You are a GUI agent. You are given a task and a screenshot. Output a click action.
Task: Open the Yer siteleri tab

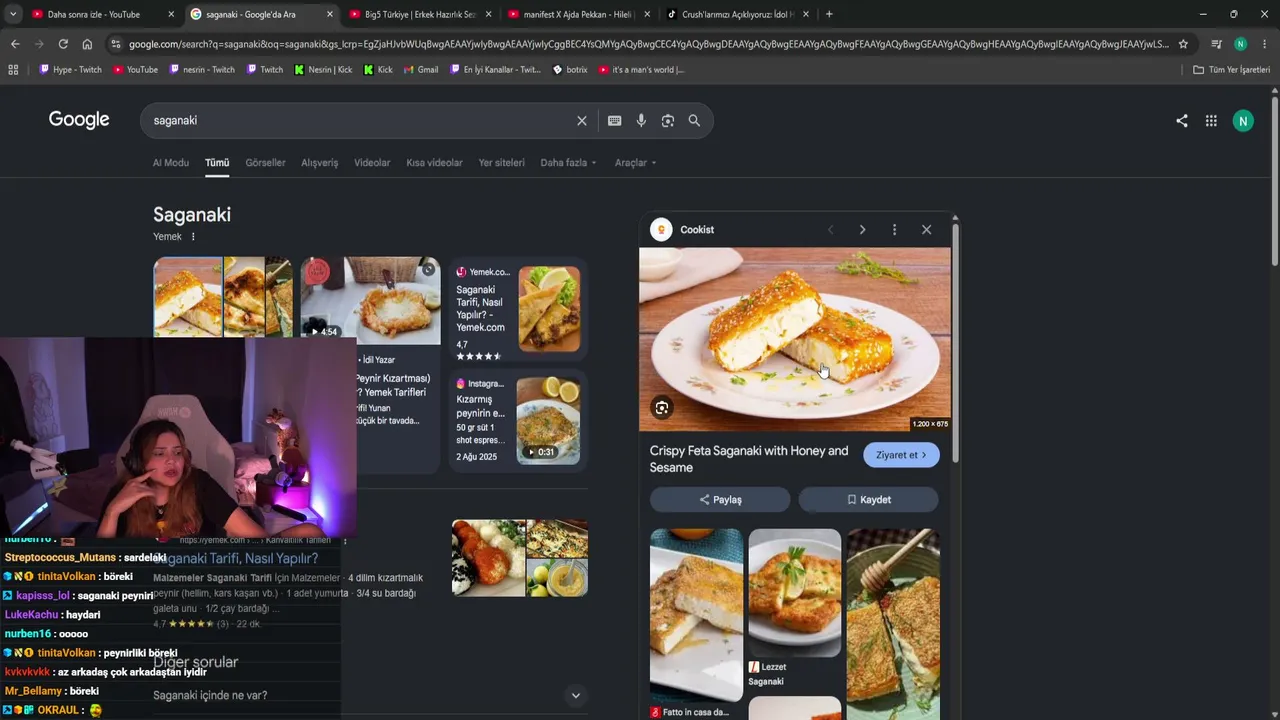501,163
